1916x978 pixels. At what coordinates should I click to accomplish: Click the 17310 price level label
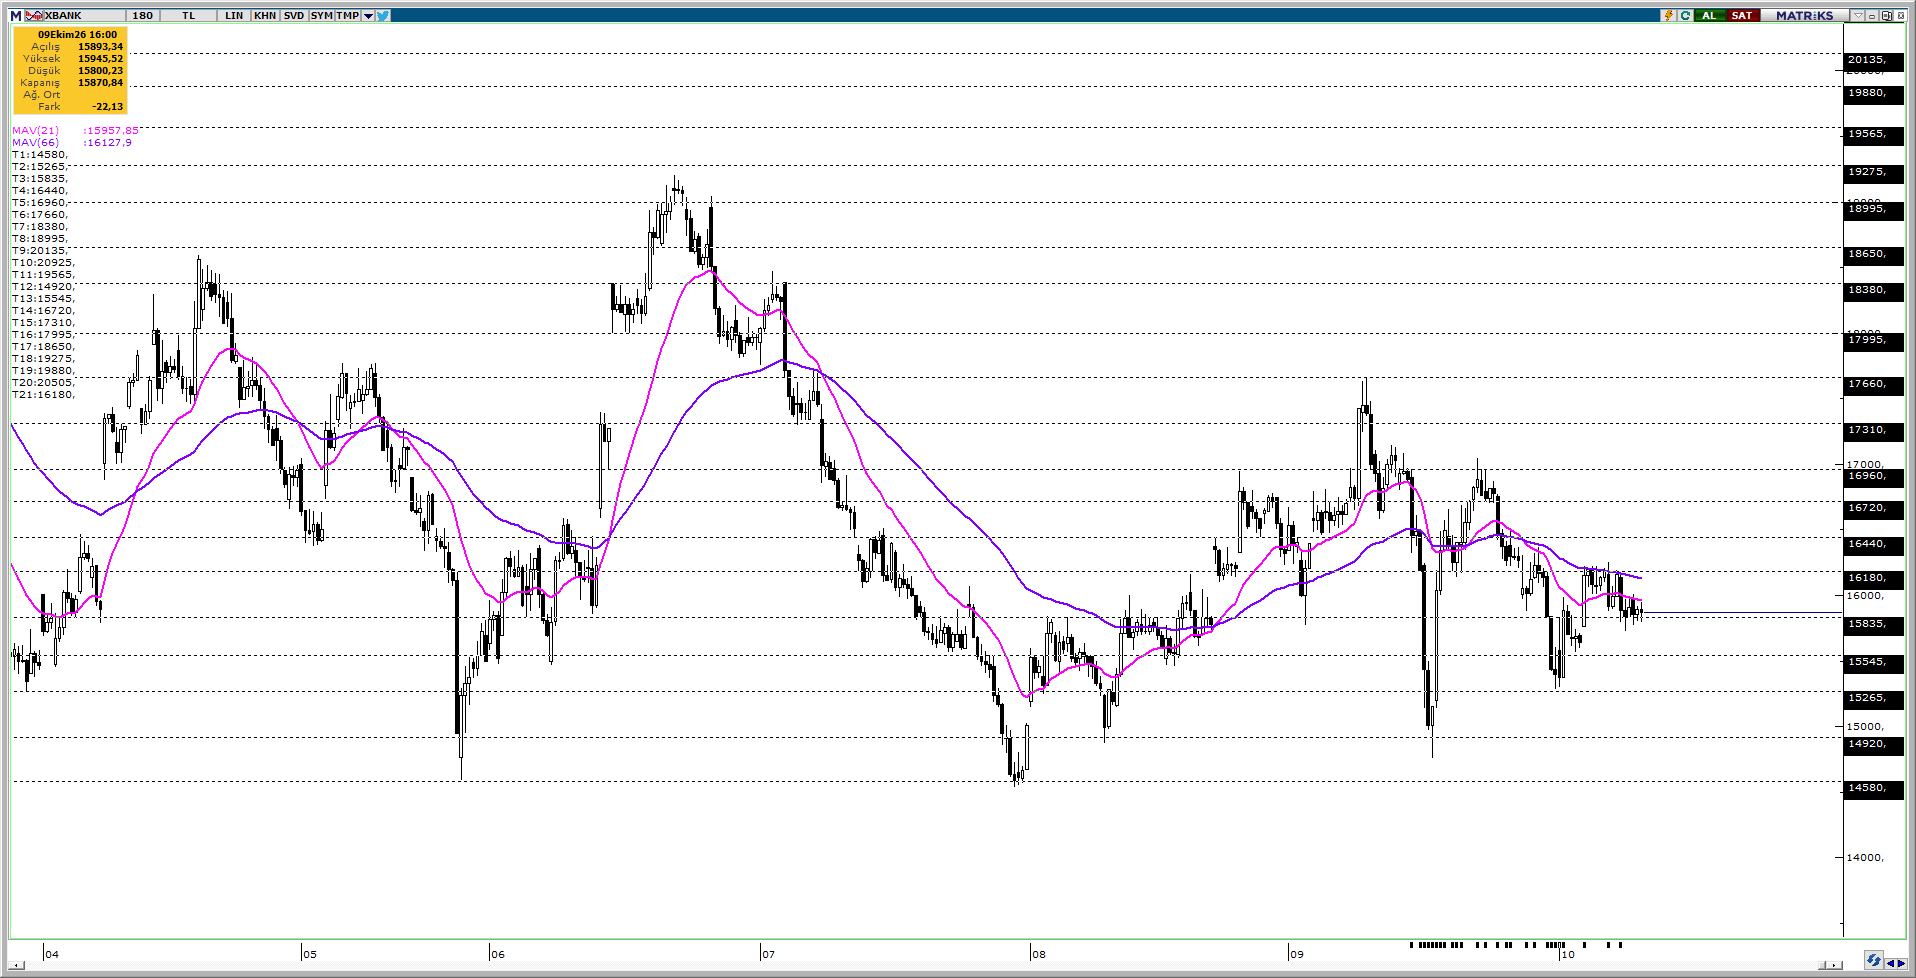(1874, 430)
